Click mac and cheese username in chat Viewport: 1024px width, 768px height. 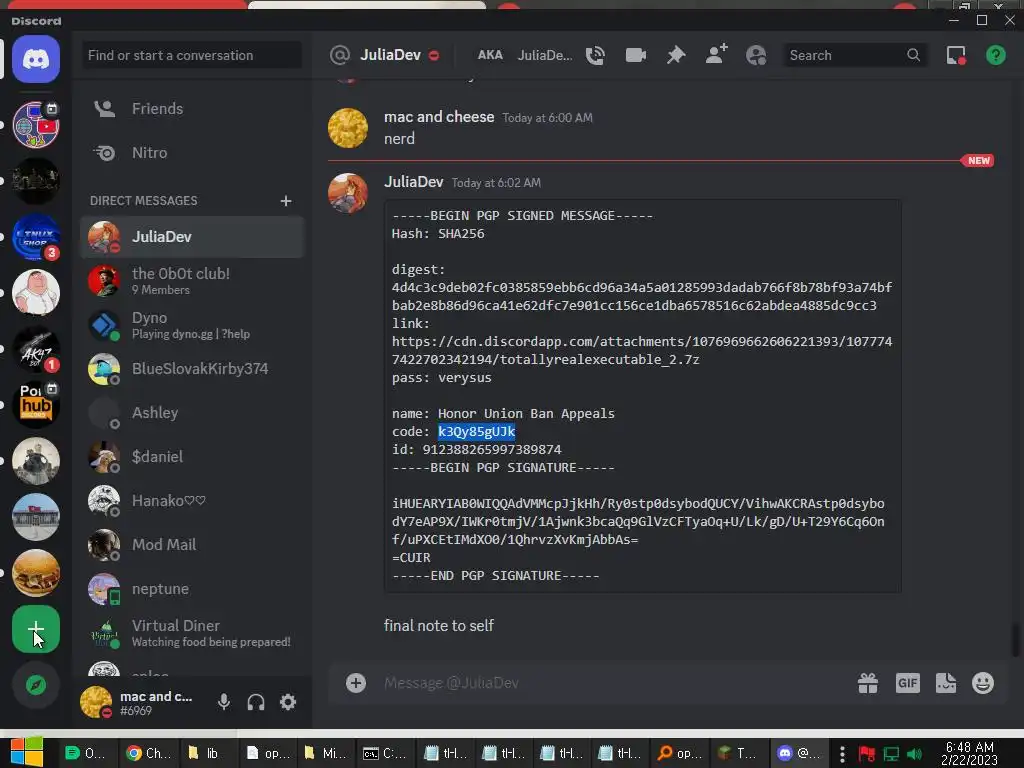pyautogui.click(x=439, y=117)
